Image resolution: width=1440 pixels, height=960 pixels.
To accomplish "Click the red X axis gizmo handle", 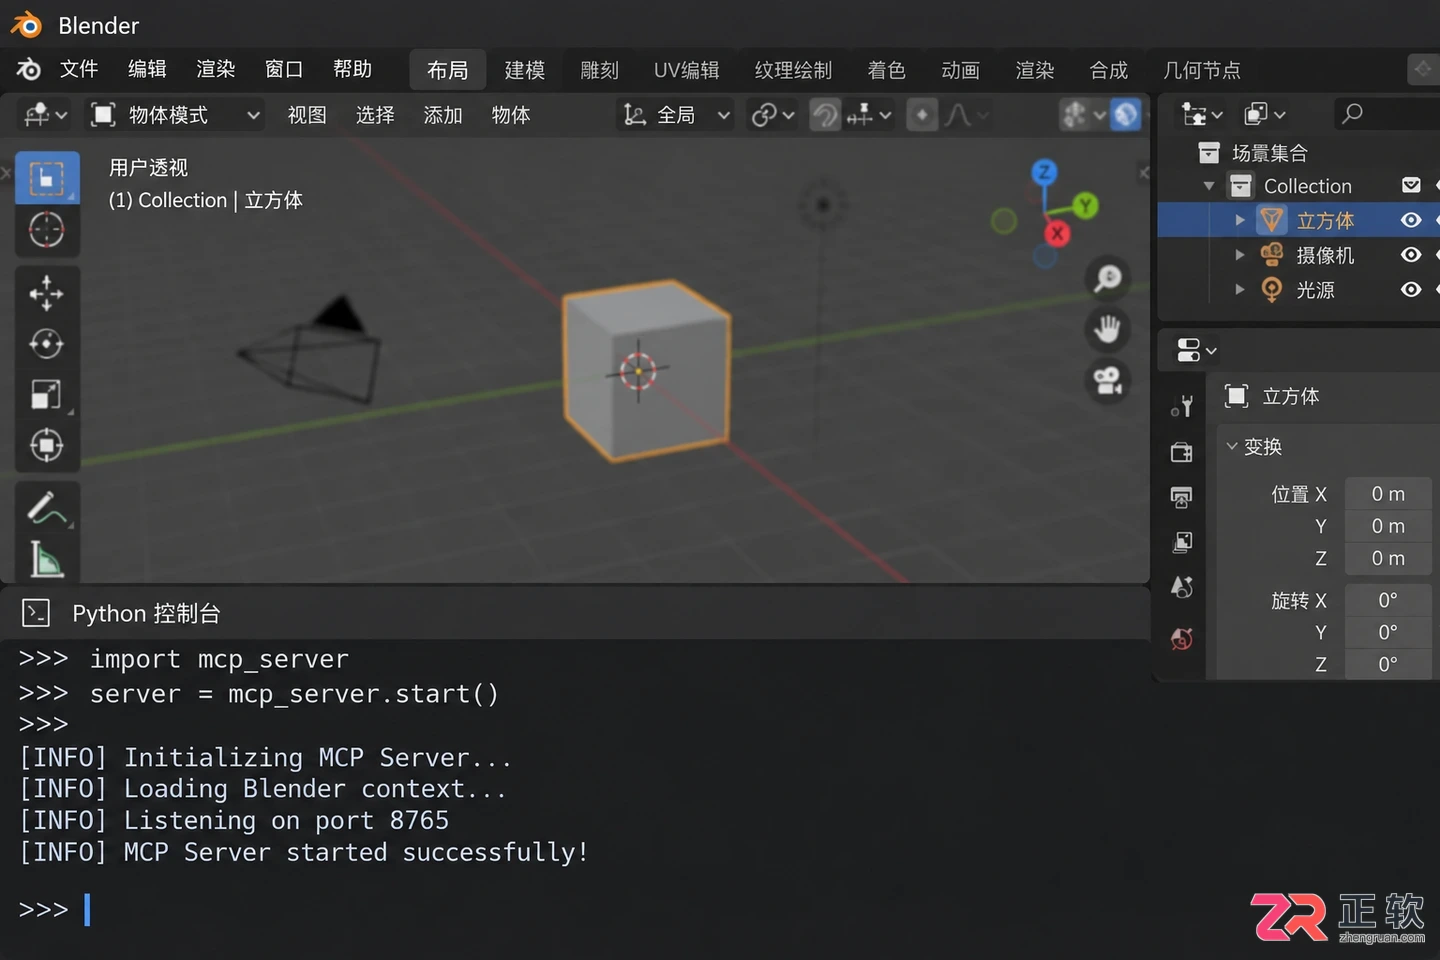I will (x=1057, y=233).
